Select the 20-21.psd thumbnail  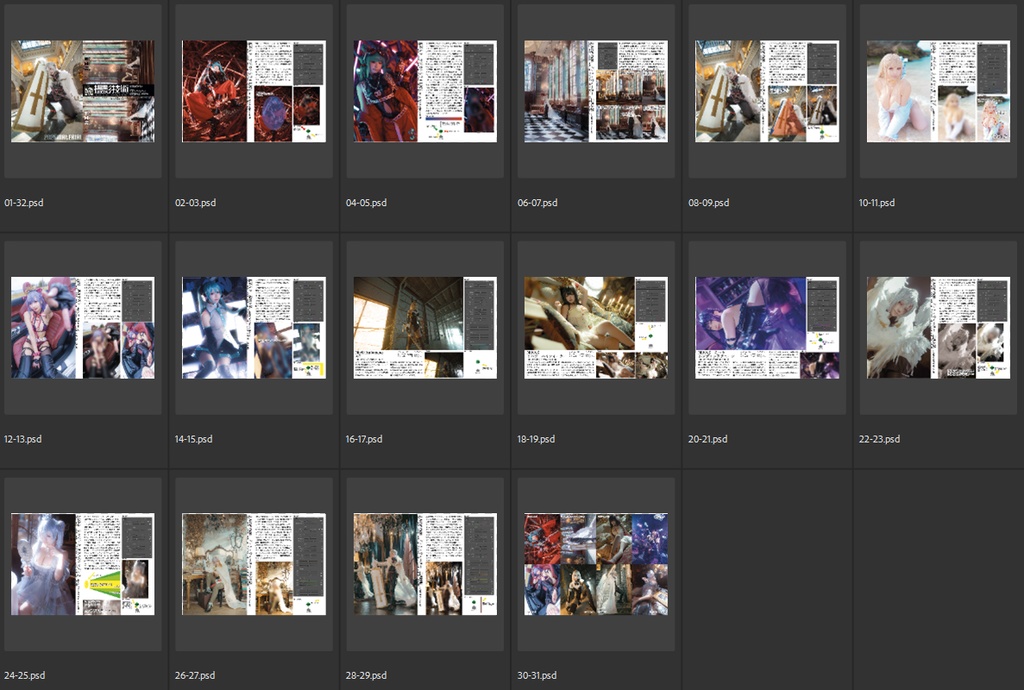pos(767,328)
